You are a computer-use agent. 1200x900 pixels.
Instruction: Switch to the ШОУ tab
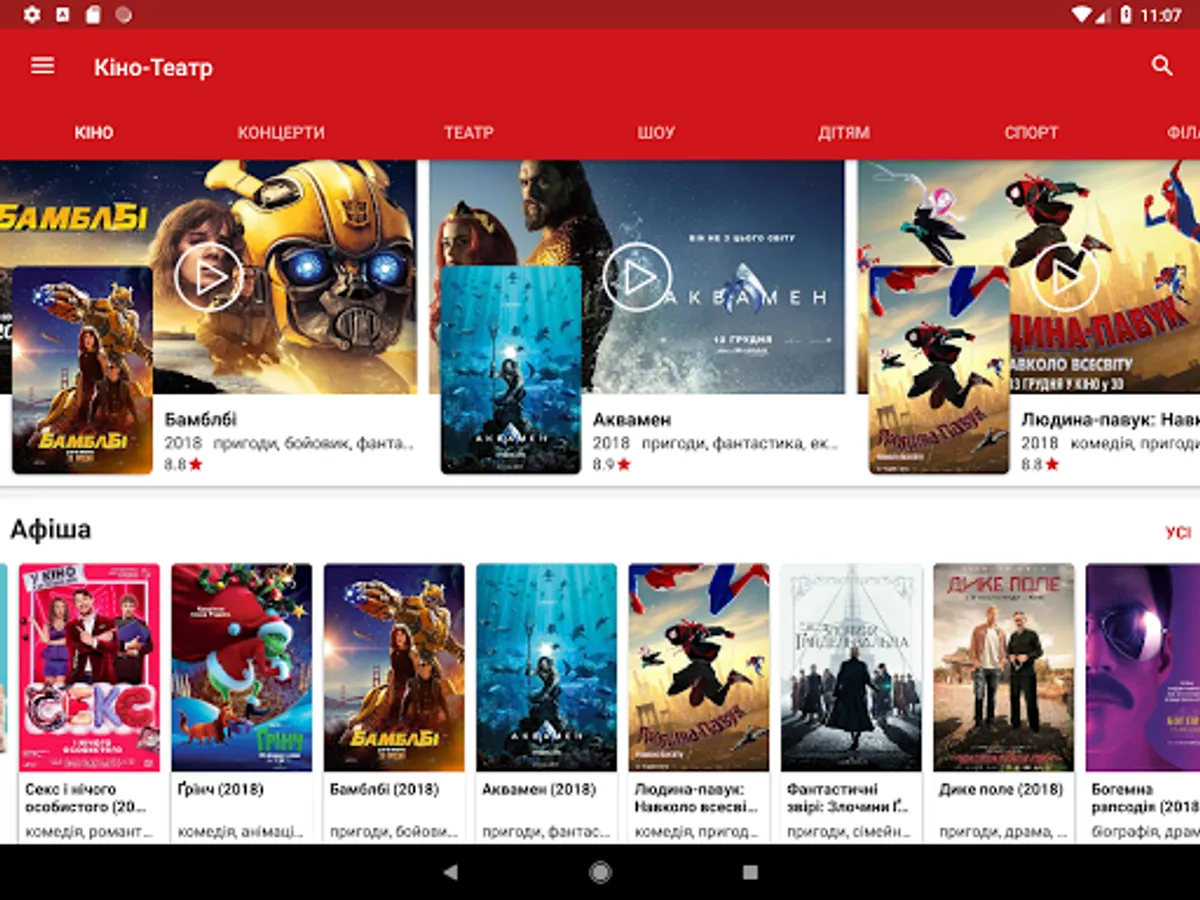coord(656,132)
